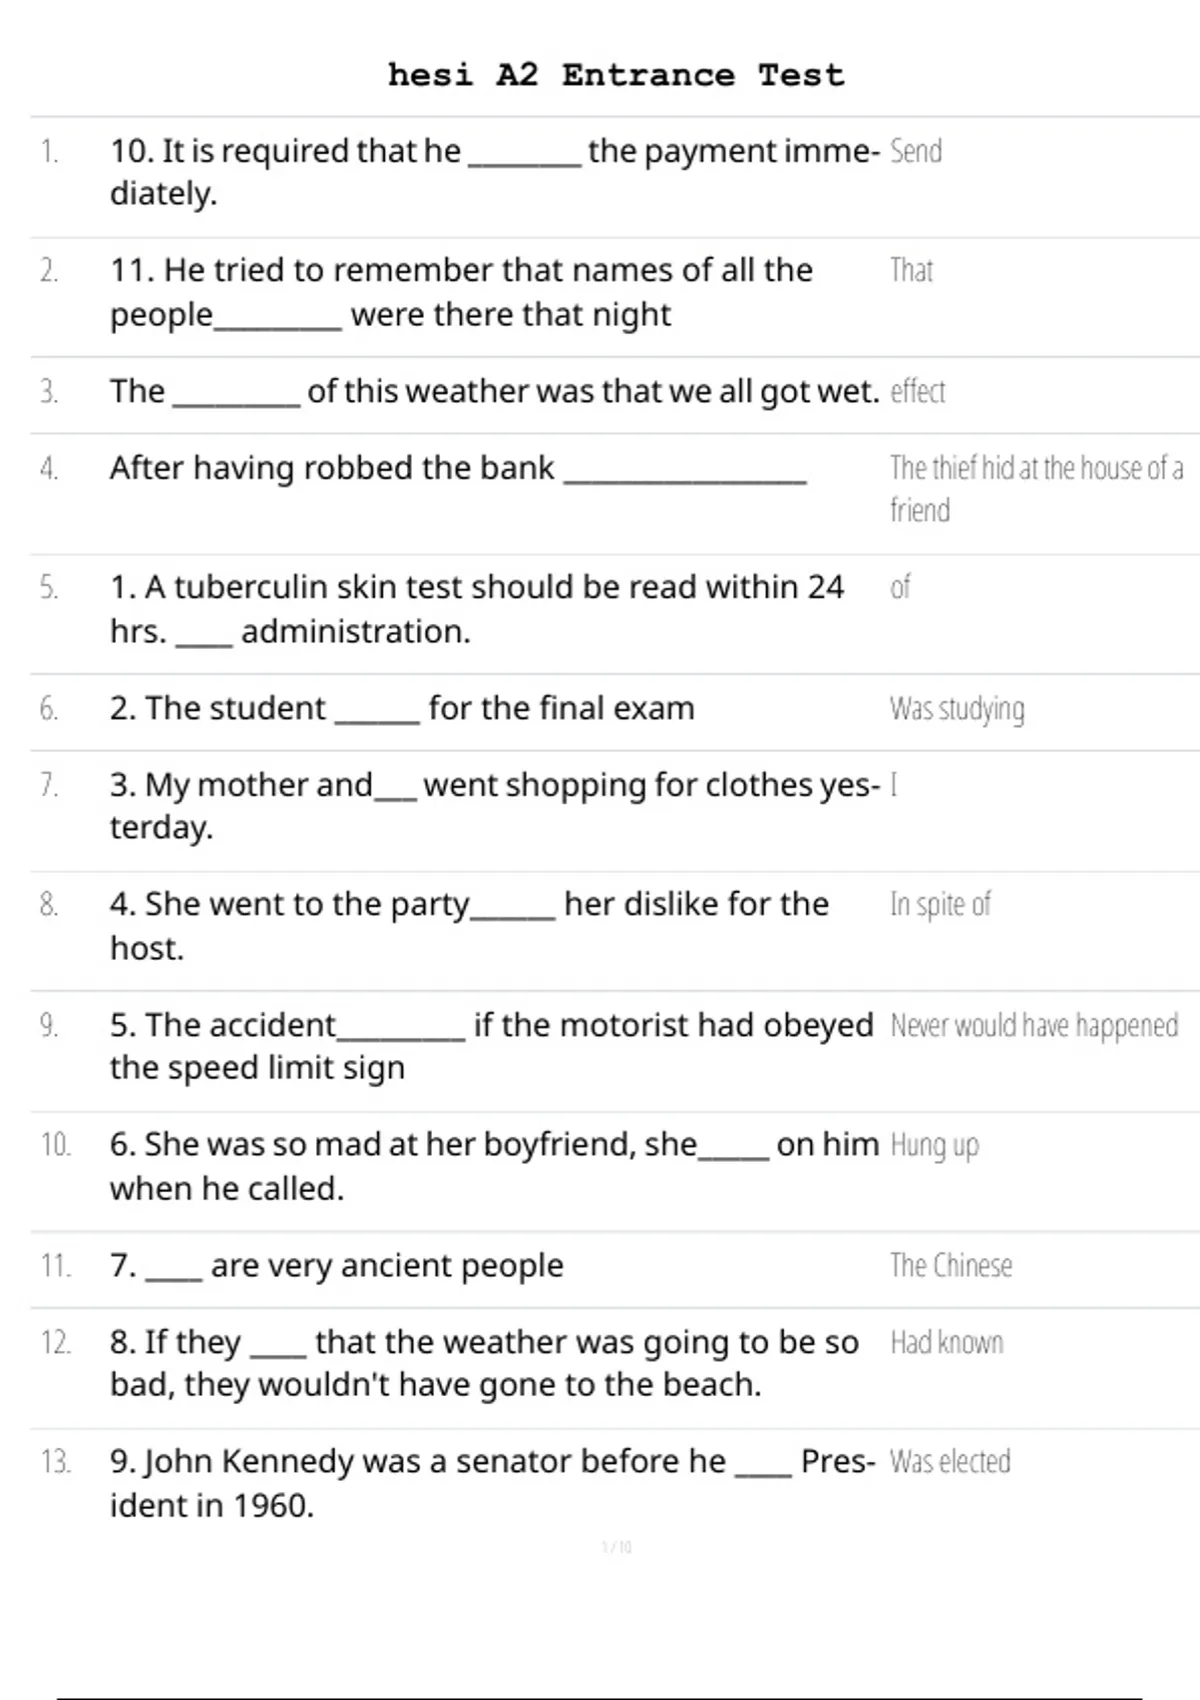Click the answer 'of' in row 5
Image resolution: width=1200 pixels, height=1700 pixels.
(x=900, y=588)
